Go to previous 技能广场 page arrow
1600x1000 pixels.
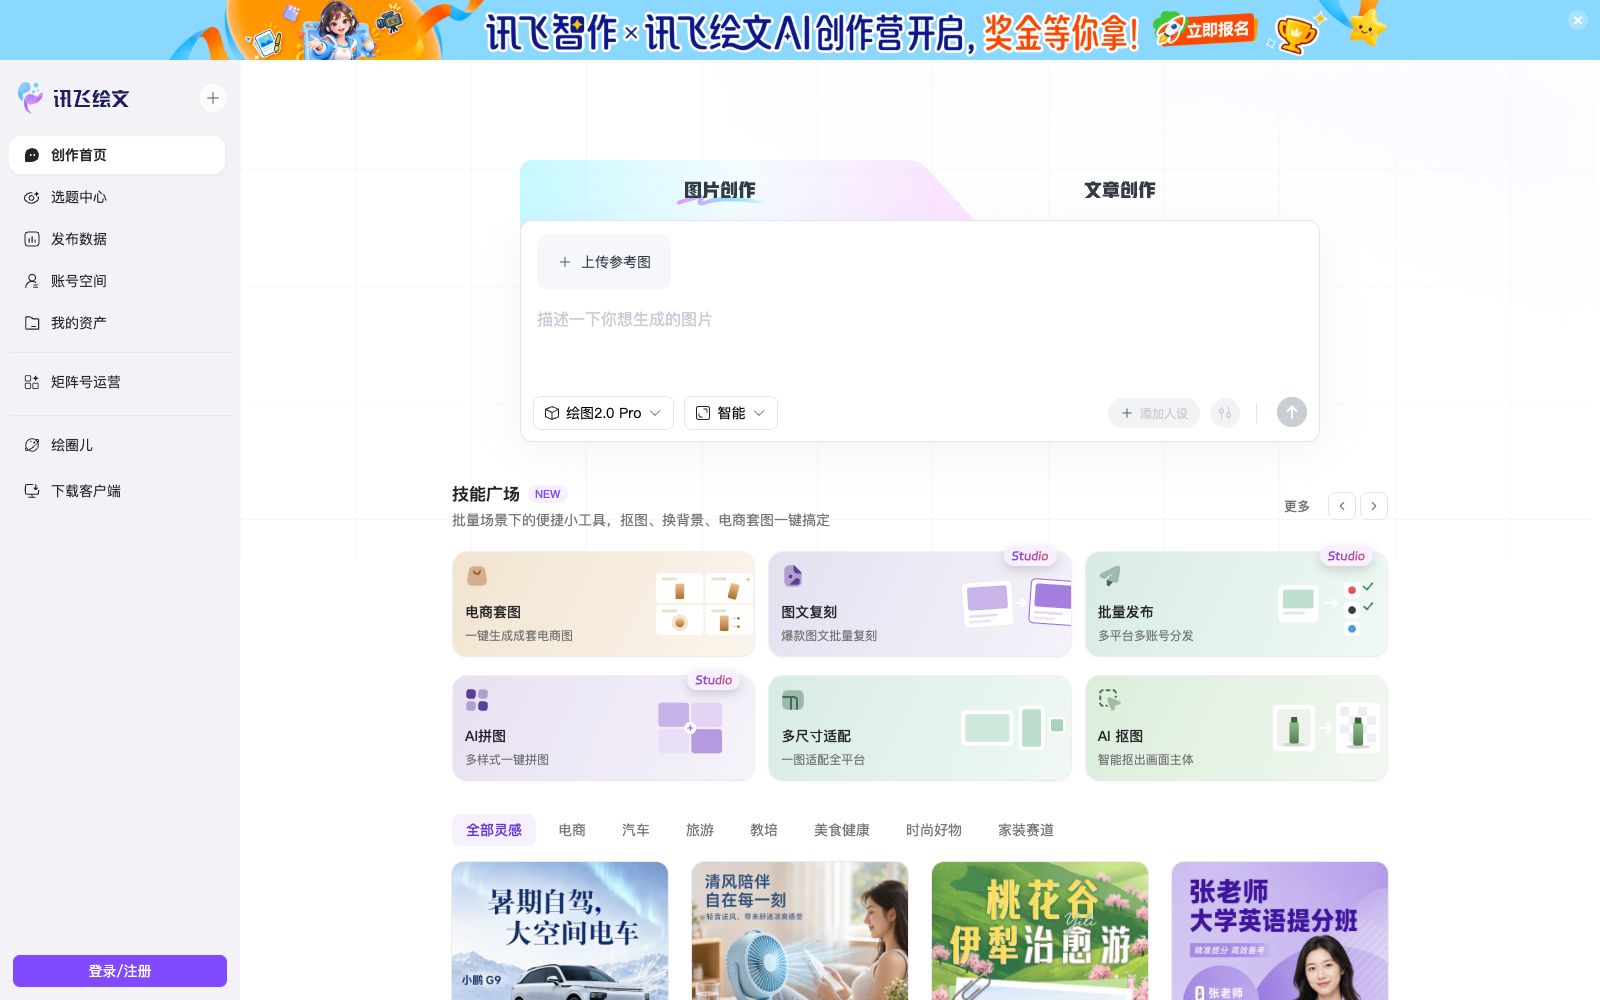pos(1342,506)
